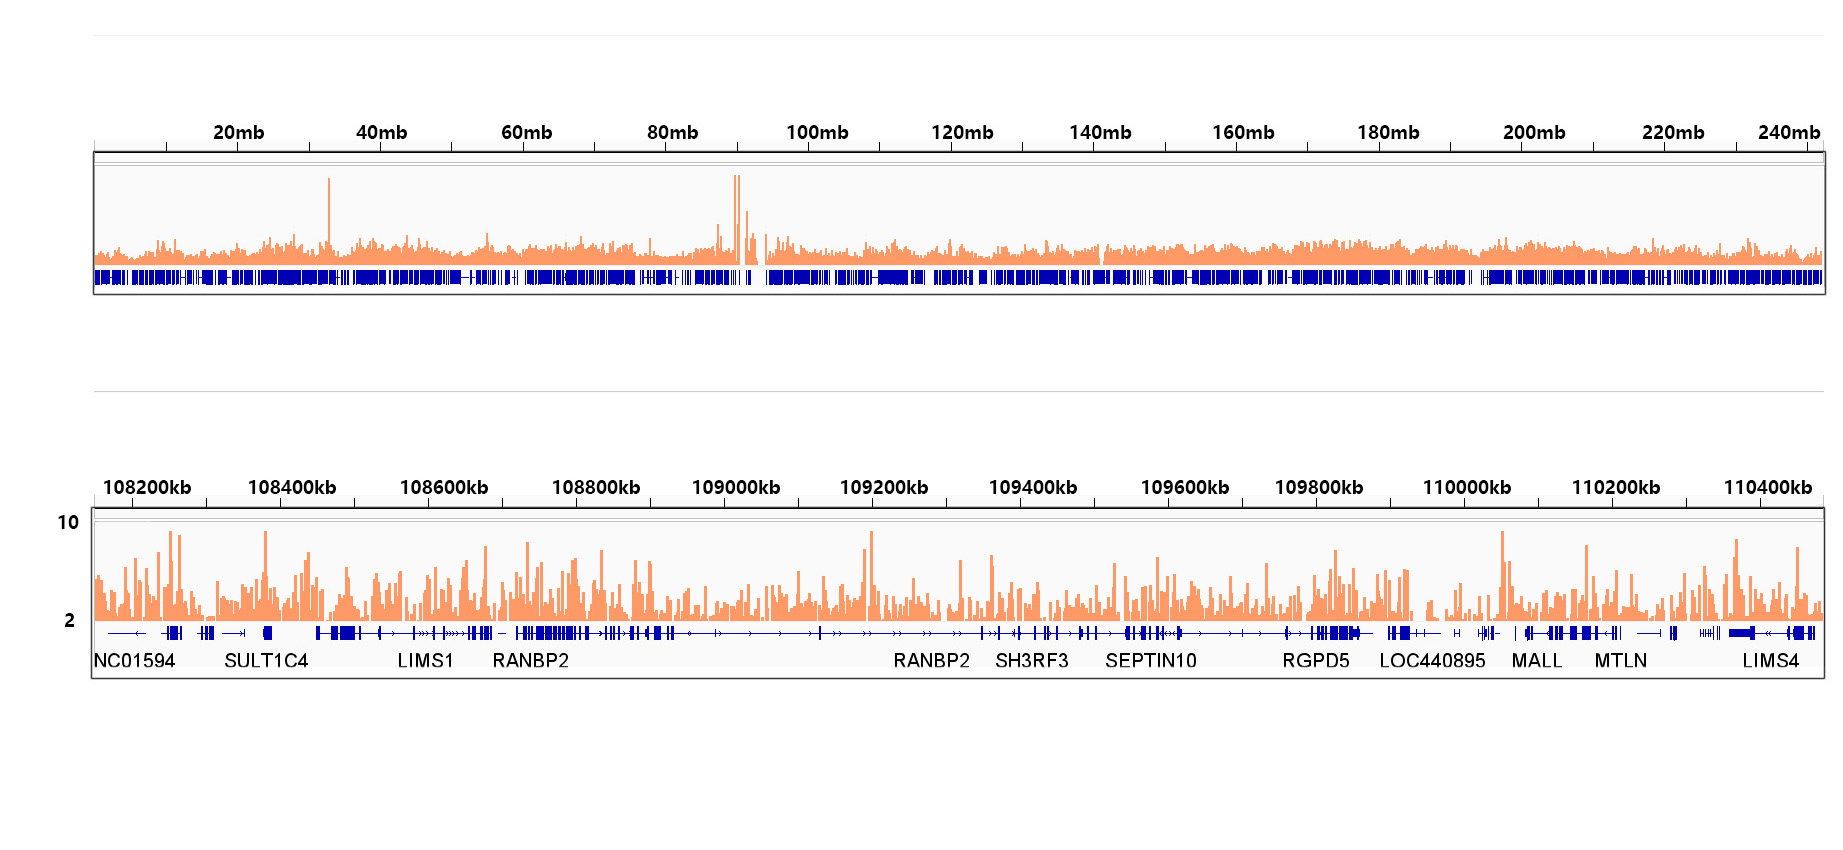Click the LIMS4 gene label
Image resolution: width=1843 pixels, height=850 pixels.
[1770, 660]
